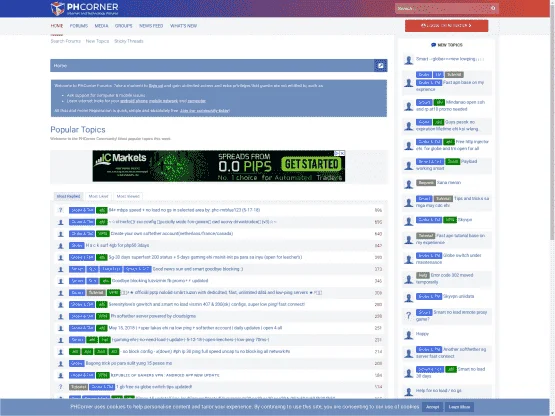Click Learn More in cookie banner
Screen dimensions: 555x416
click(x=459, y=407)
